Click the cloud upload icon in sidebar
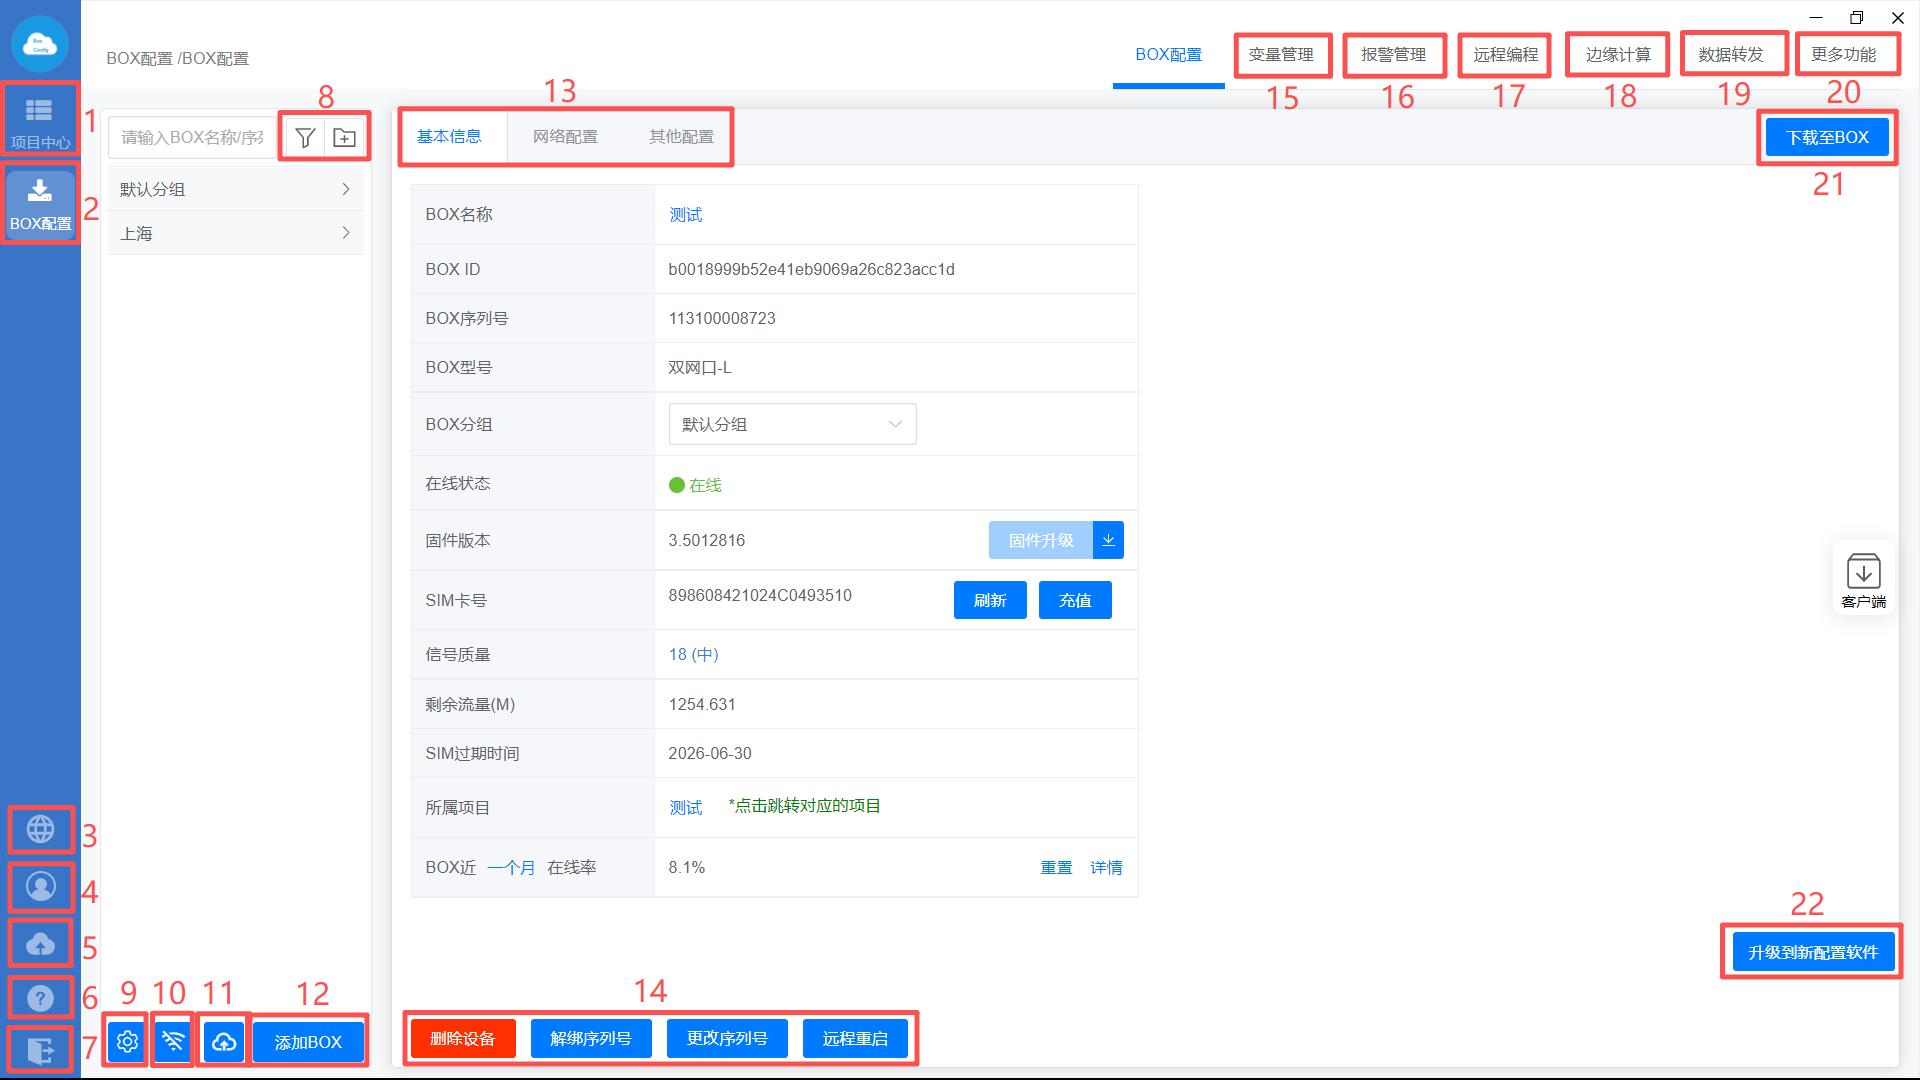The width and height of the screenshot is (1920, 1080). (40, 943)
